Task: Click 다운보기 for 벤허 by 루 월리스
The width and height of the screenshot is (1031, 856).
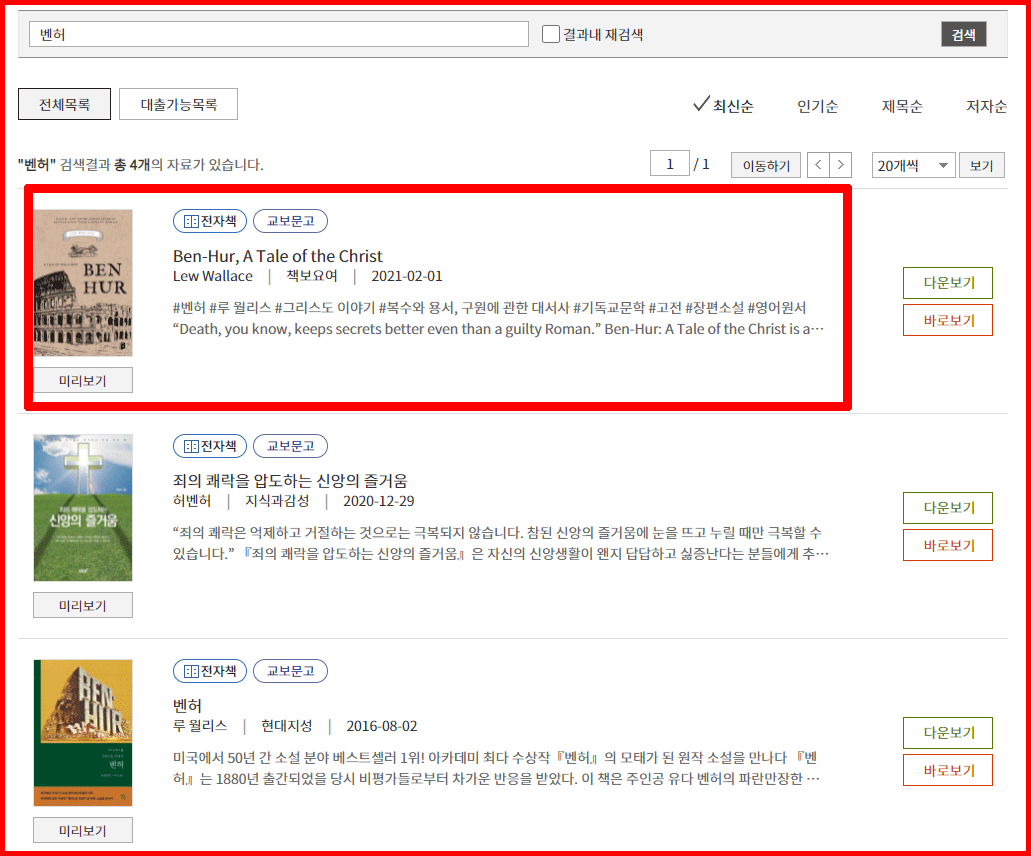Action: [x=947, y=732]
